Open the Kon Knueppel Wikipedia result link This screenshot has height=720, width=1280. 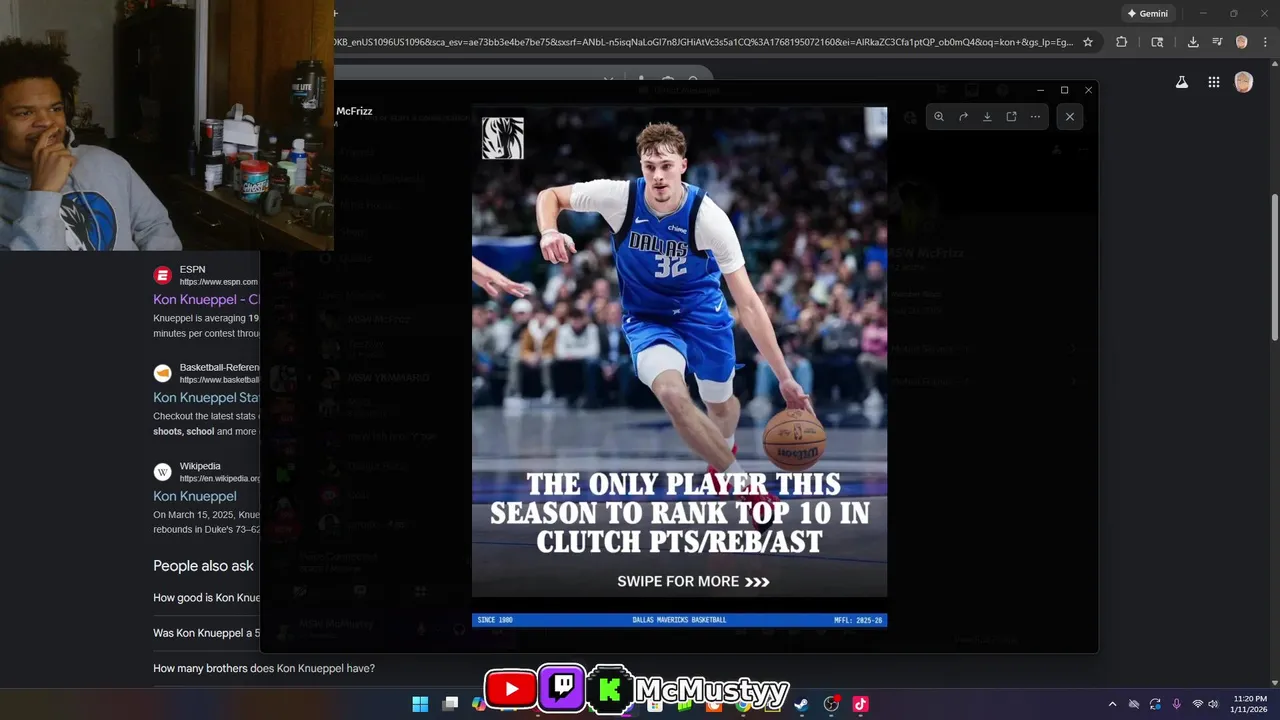(195, 496)
